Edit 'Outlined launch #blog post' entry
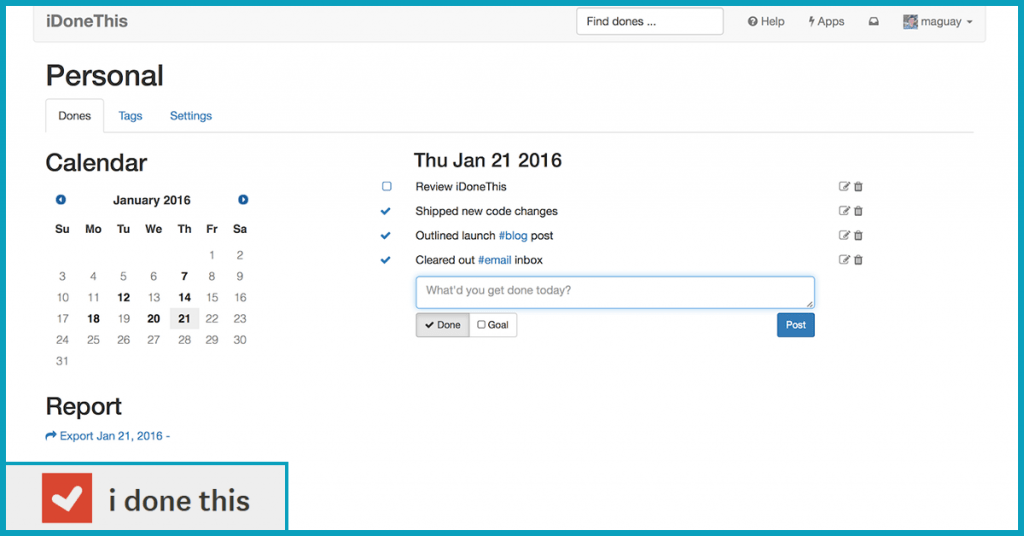The height and width of the screenshot is (536, 1024). tap(844, 235)
